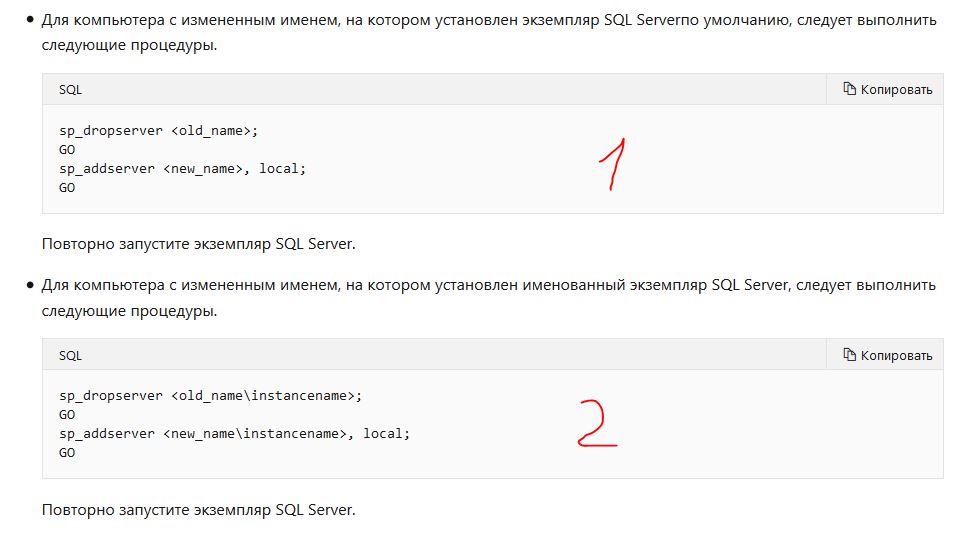Click the copy icon in the second SQL block

[849, 355]
